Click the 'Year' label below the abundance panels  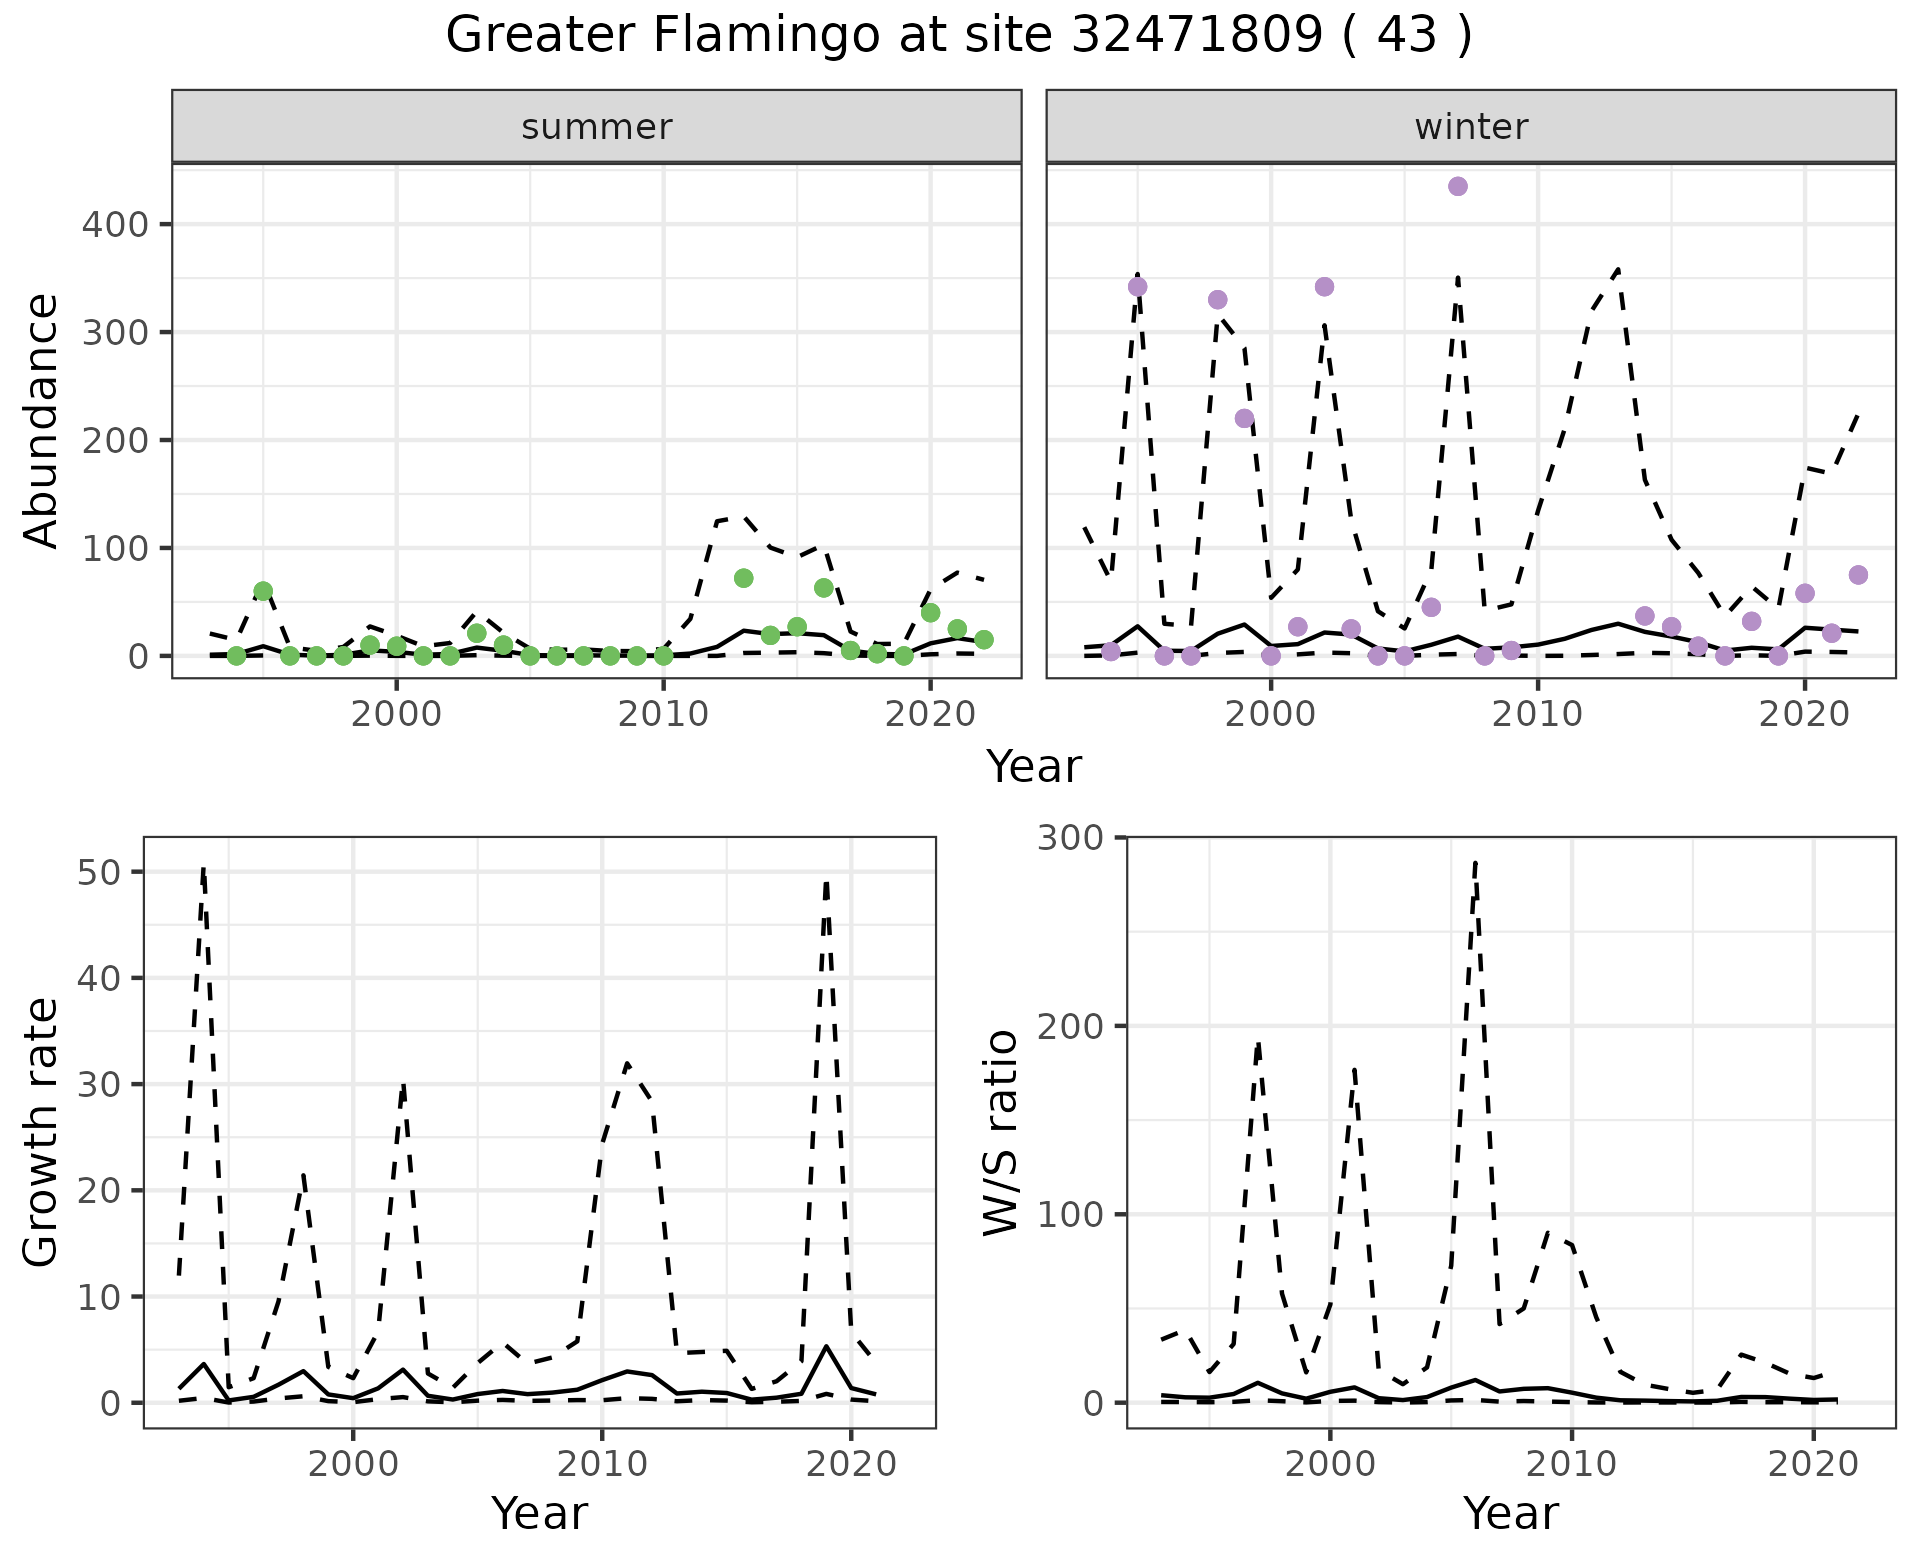pos(1034,767)
